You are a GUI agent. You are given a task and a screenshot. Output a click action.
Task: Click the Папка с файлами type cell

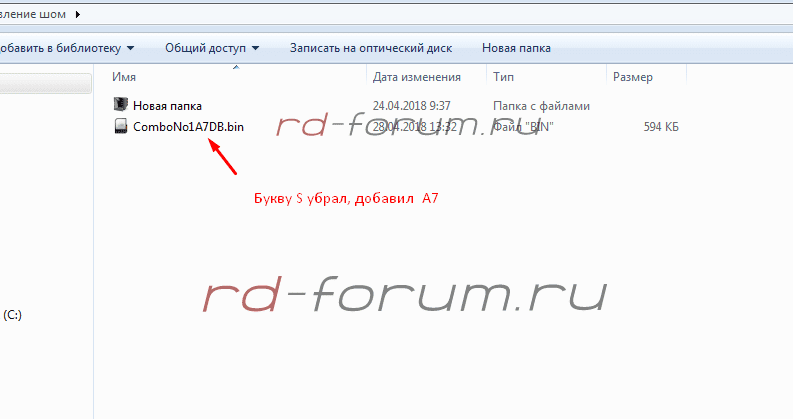point(541,105)
